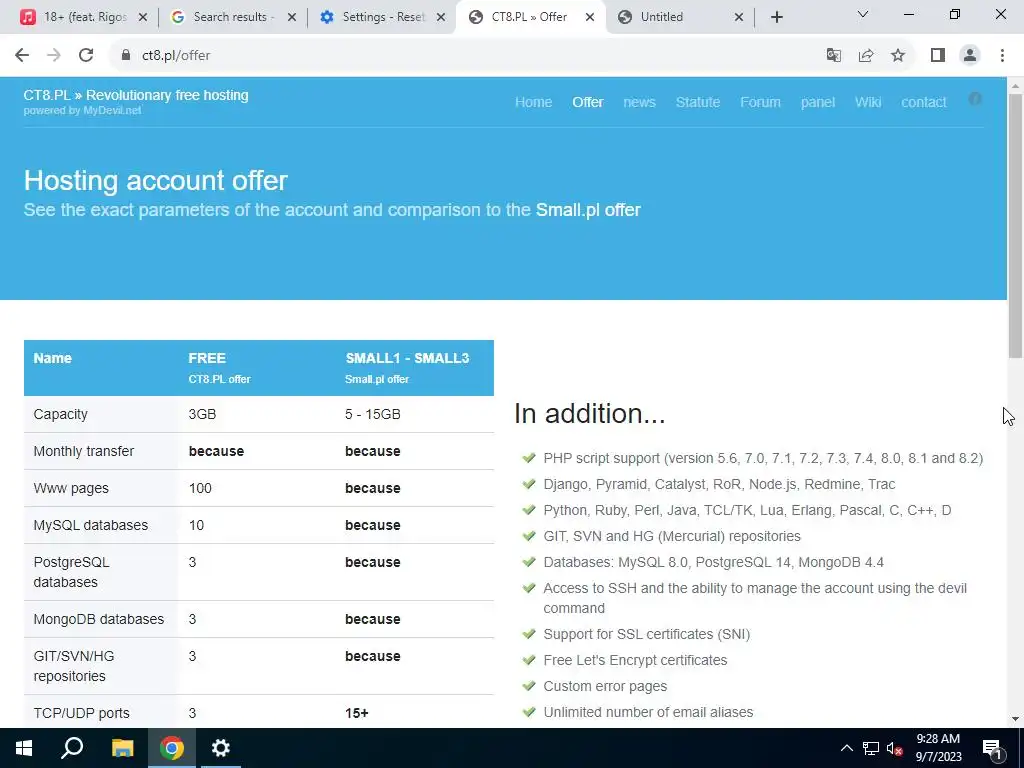The image size is (1024, 768).
Task: Click the Capacity row label
Action: point(61,414)
